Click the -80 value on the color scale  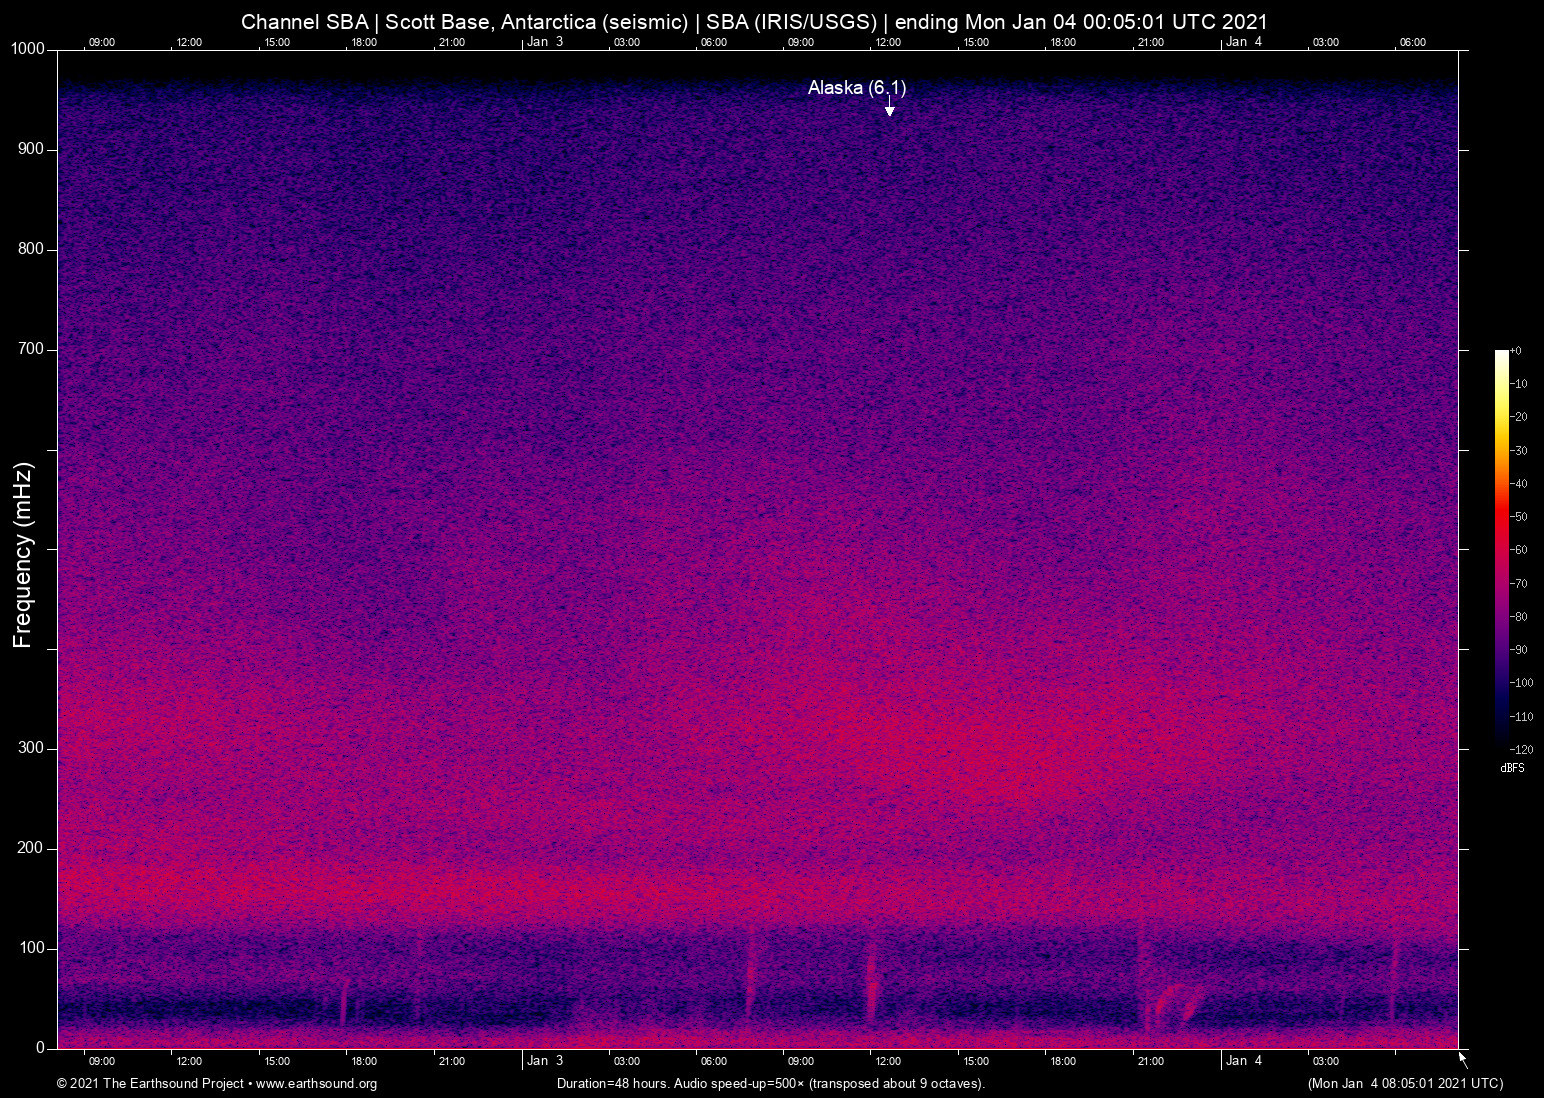tap(1519, 617)
